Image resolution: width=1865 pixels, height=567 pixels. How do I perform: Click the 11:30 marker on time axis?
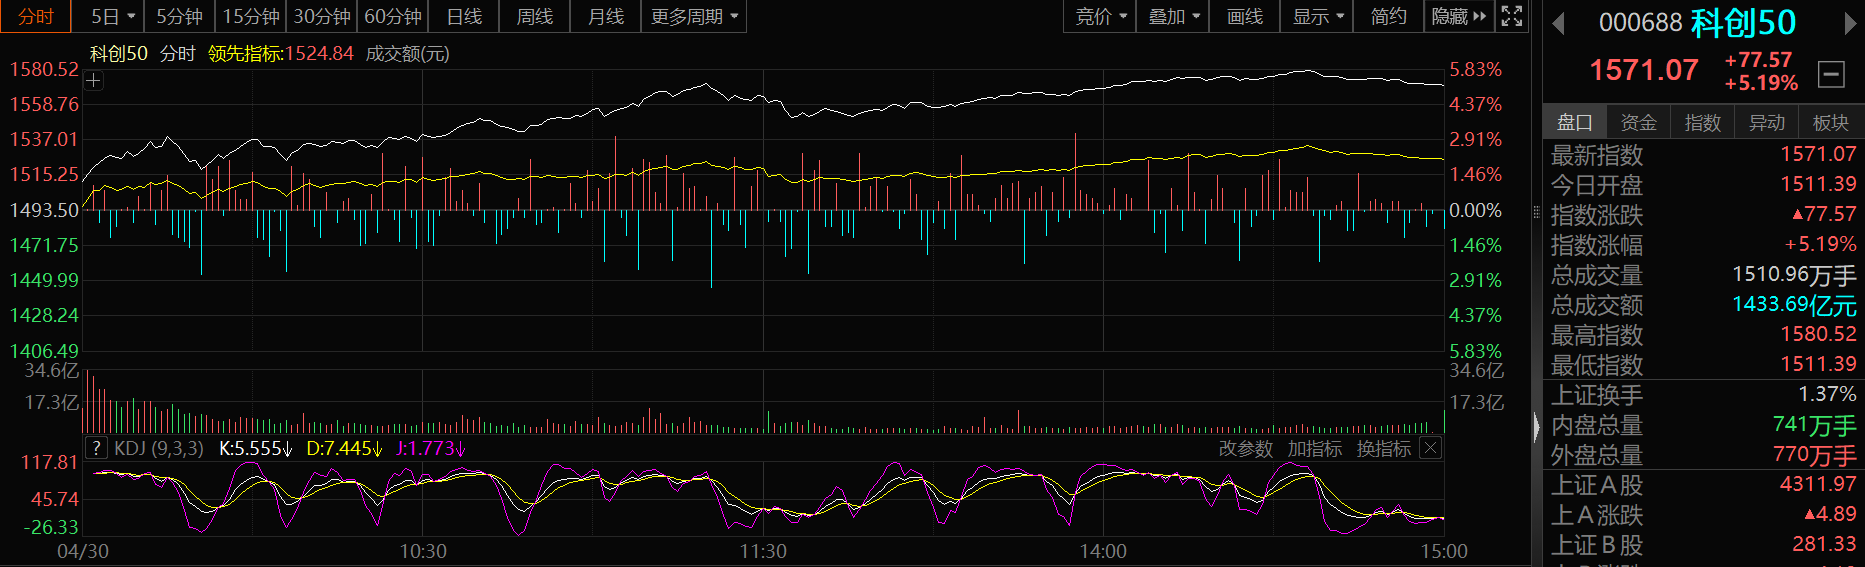tap(763, 551)
